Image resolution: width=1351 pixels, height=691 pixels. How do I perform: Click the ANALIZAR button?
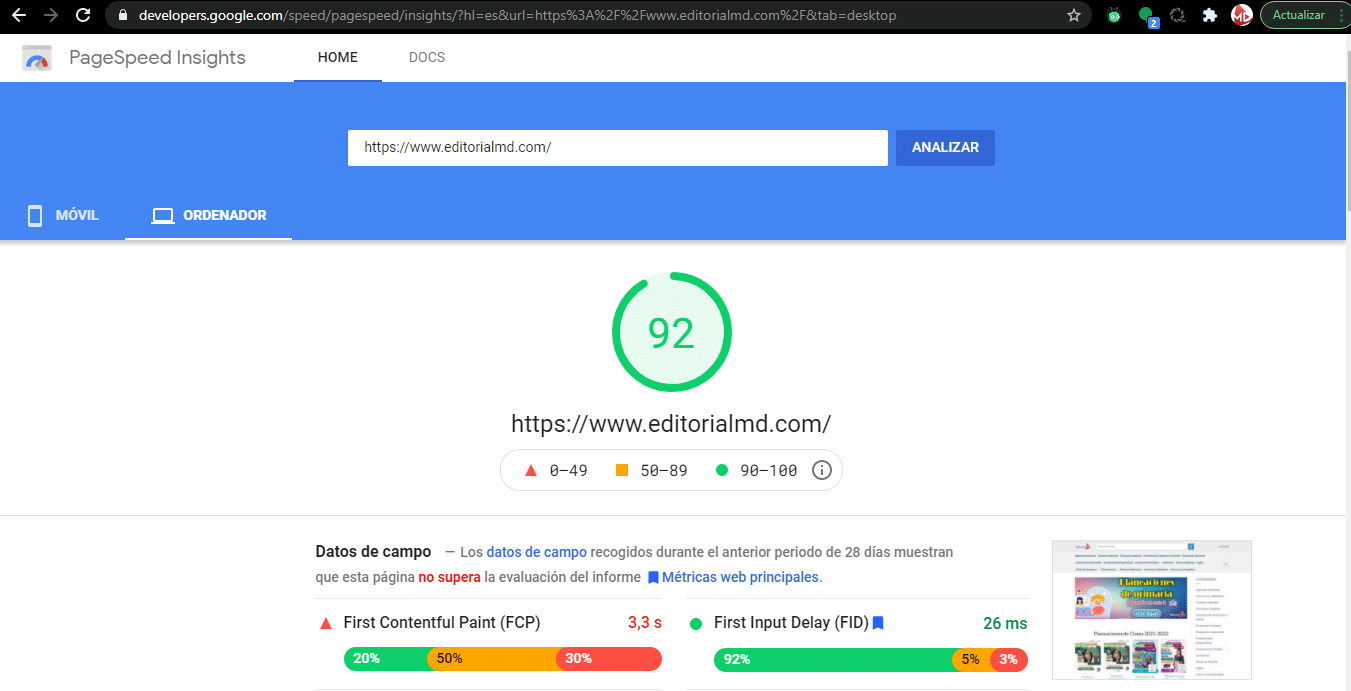tap(943, 147)
